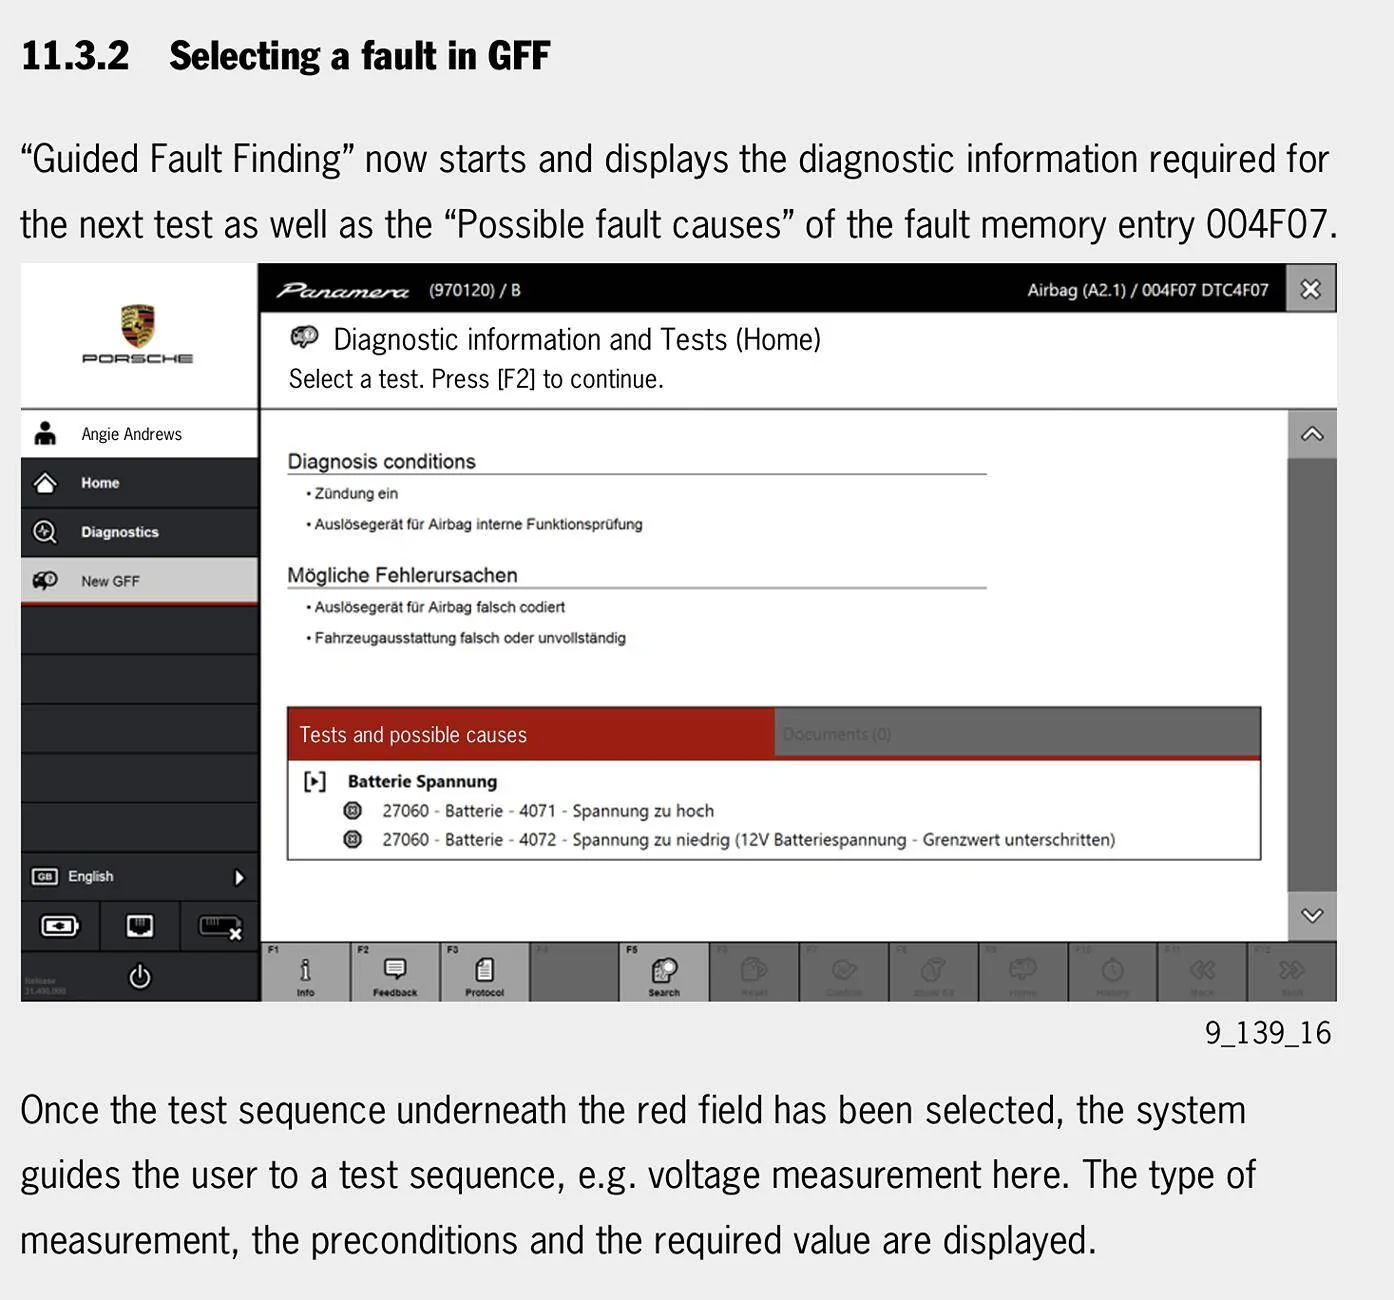Select test 4072 Spannung zu niedrig
The height and width of the screenshot is (1300, 1394).
[x=729, y=840]
